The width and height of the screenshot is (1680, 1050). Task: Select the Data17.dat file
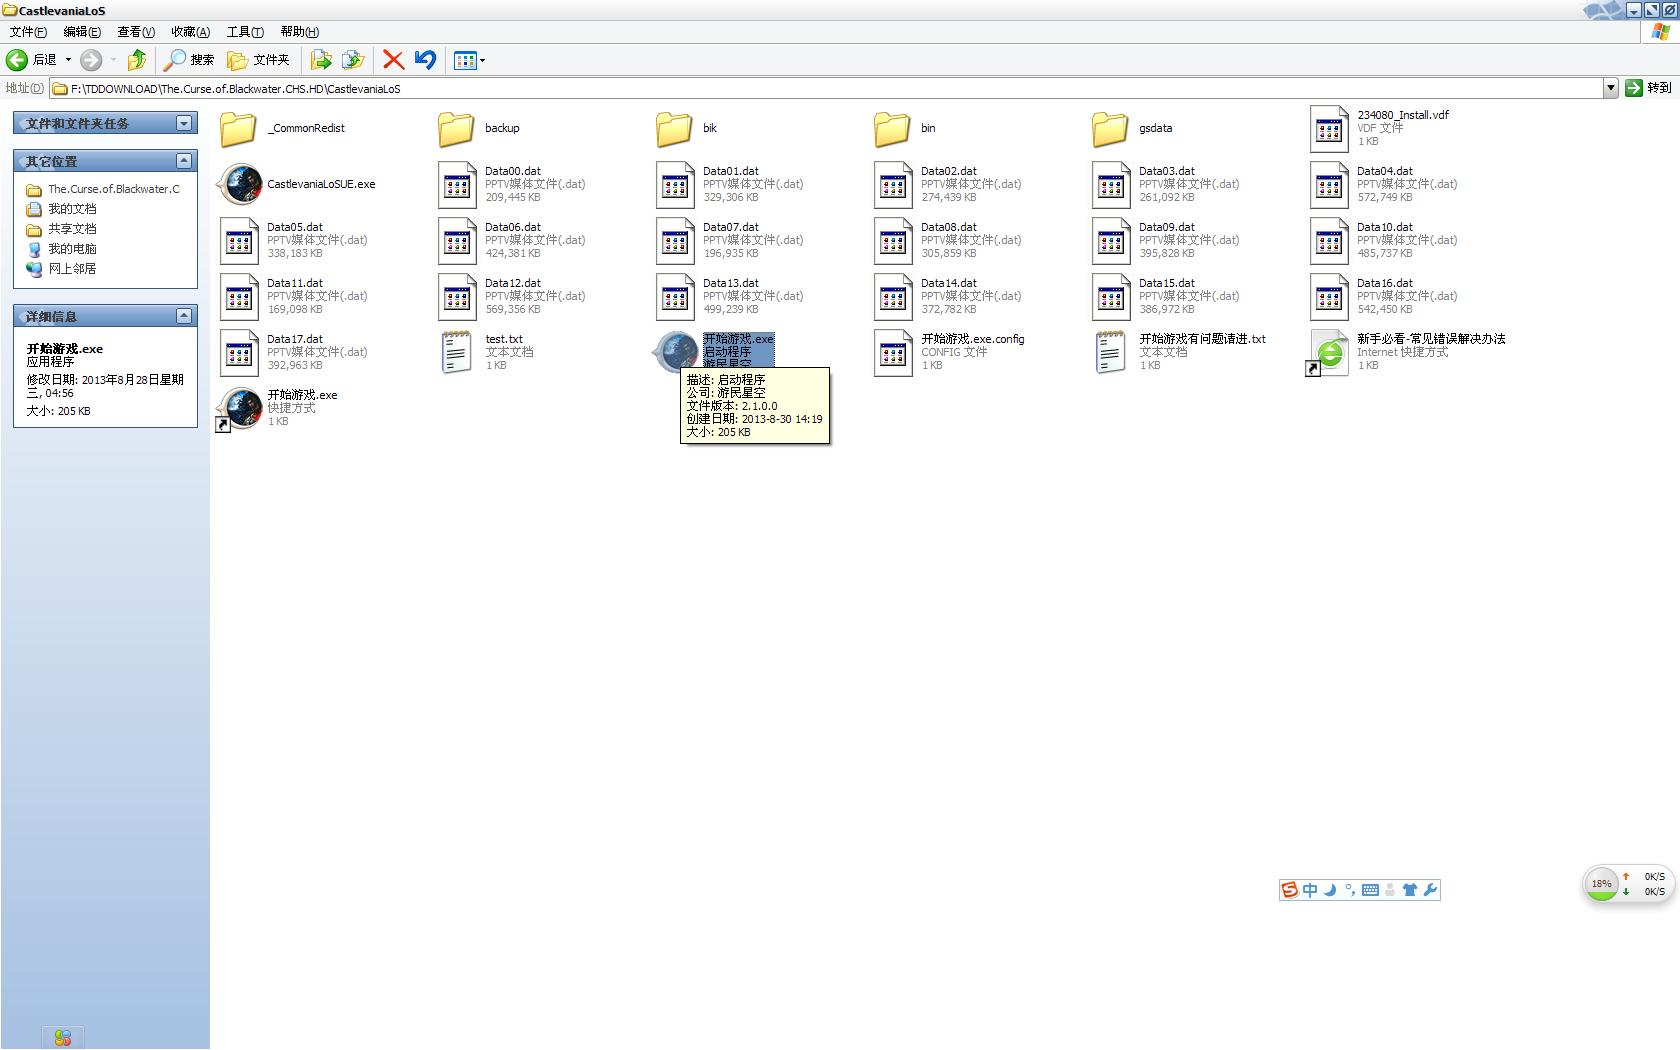(293, 352)
